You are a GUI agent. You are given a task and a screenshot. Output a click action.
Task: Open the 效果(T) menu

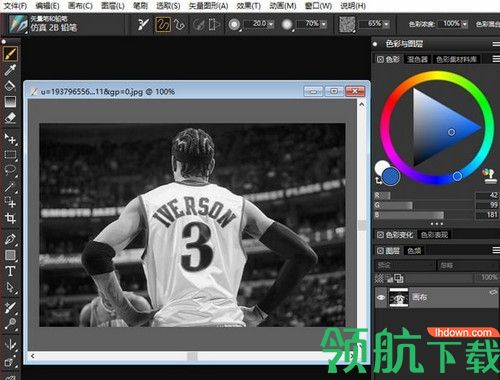coord(248,6)
